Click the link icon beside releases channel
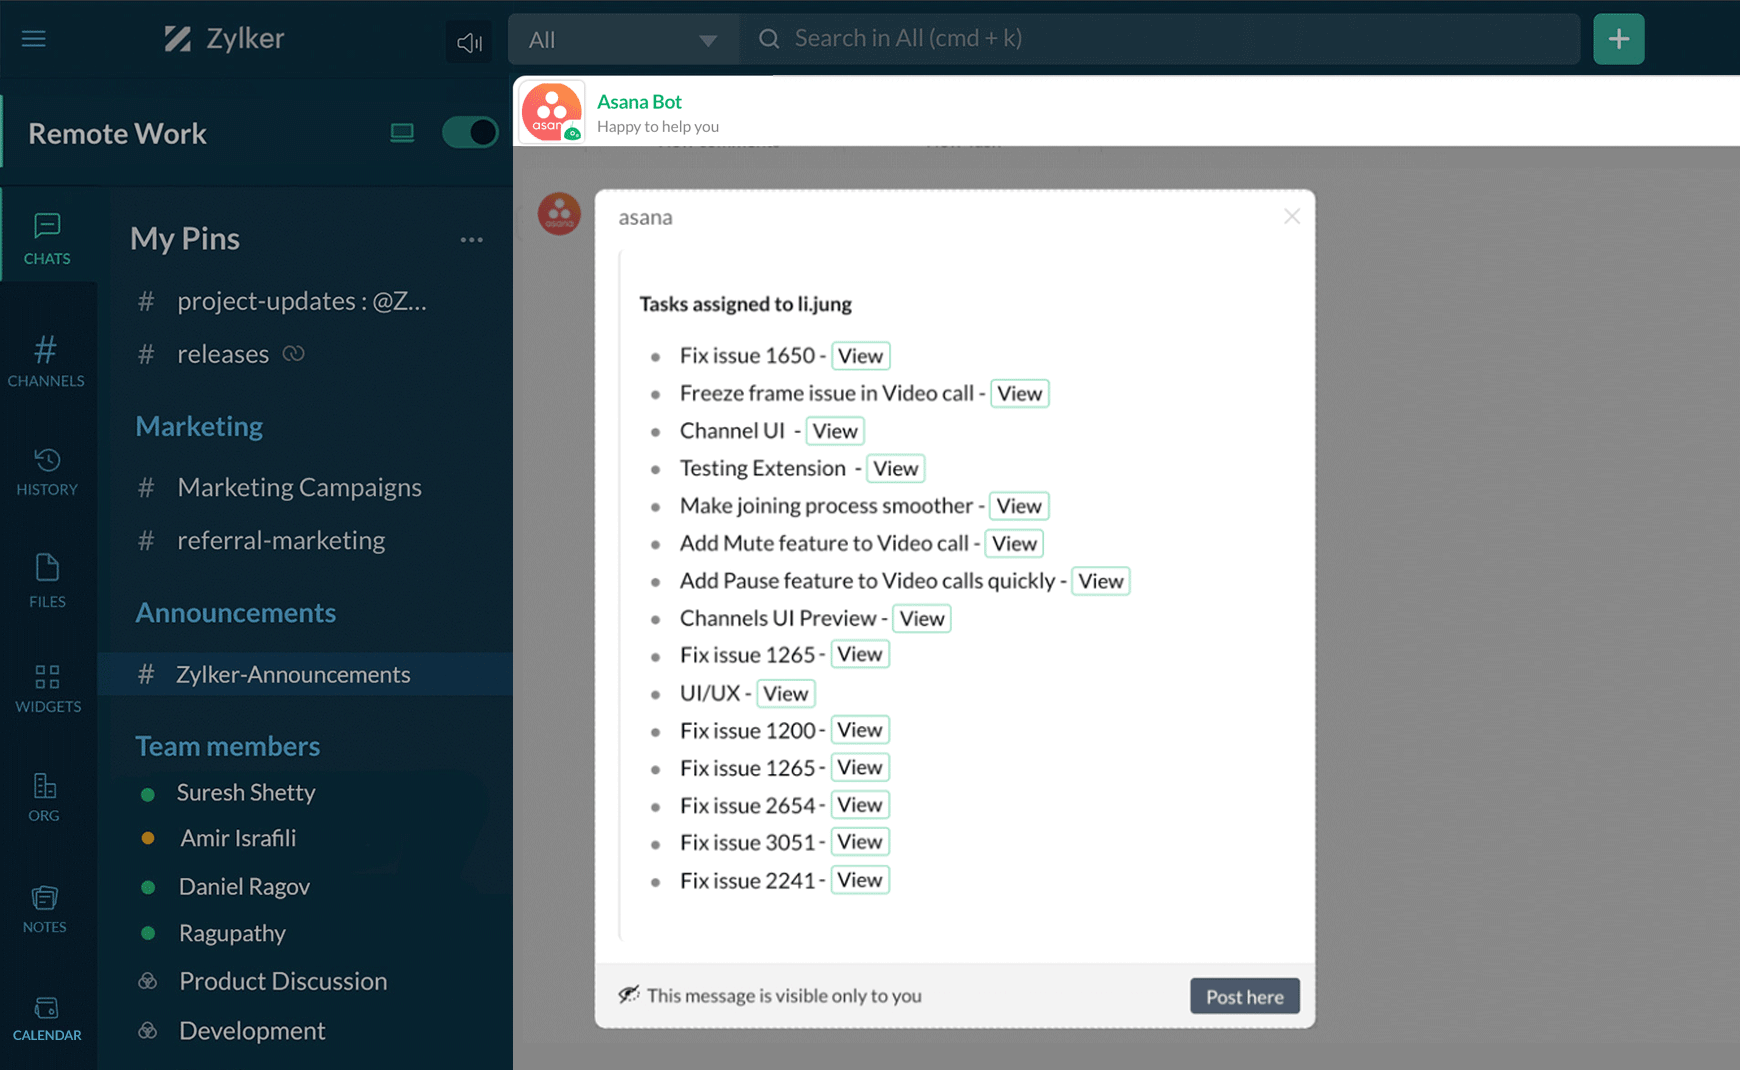1740x1070 pixels. (x=293, y=353)
